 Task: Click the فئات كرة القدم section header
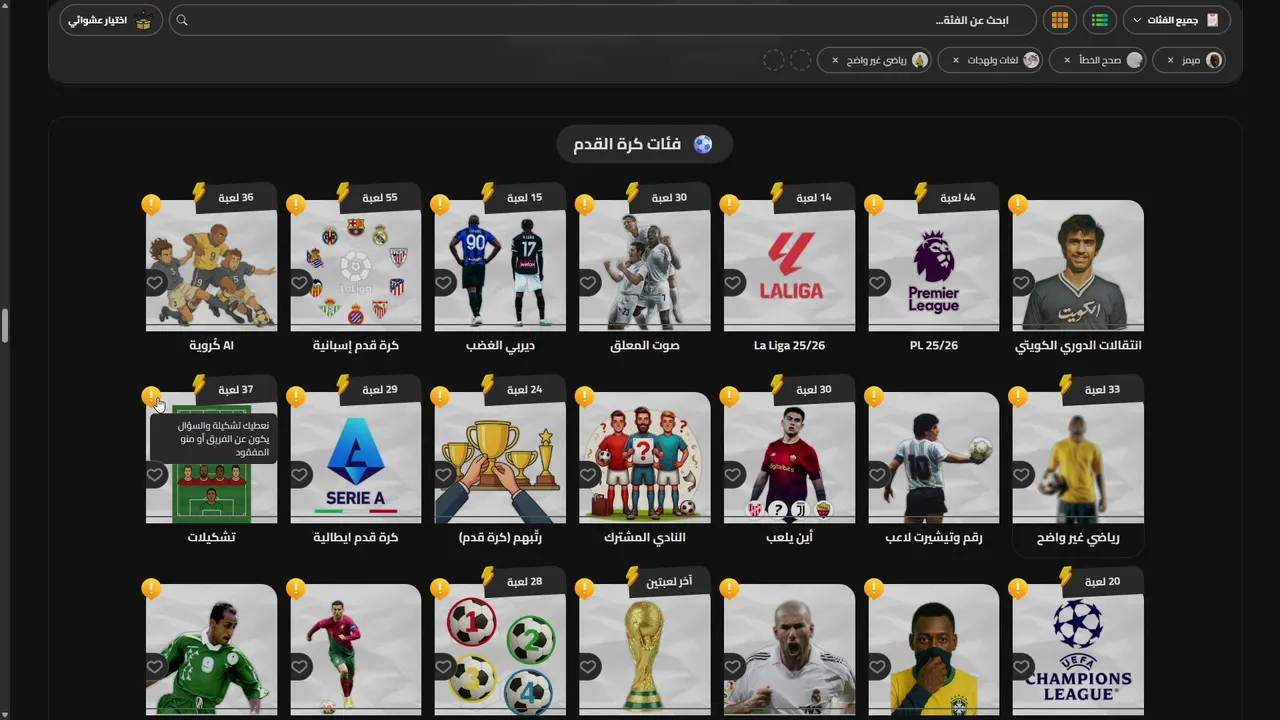coord(645,144)
